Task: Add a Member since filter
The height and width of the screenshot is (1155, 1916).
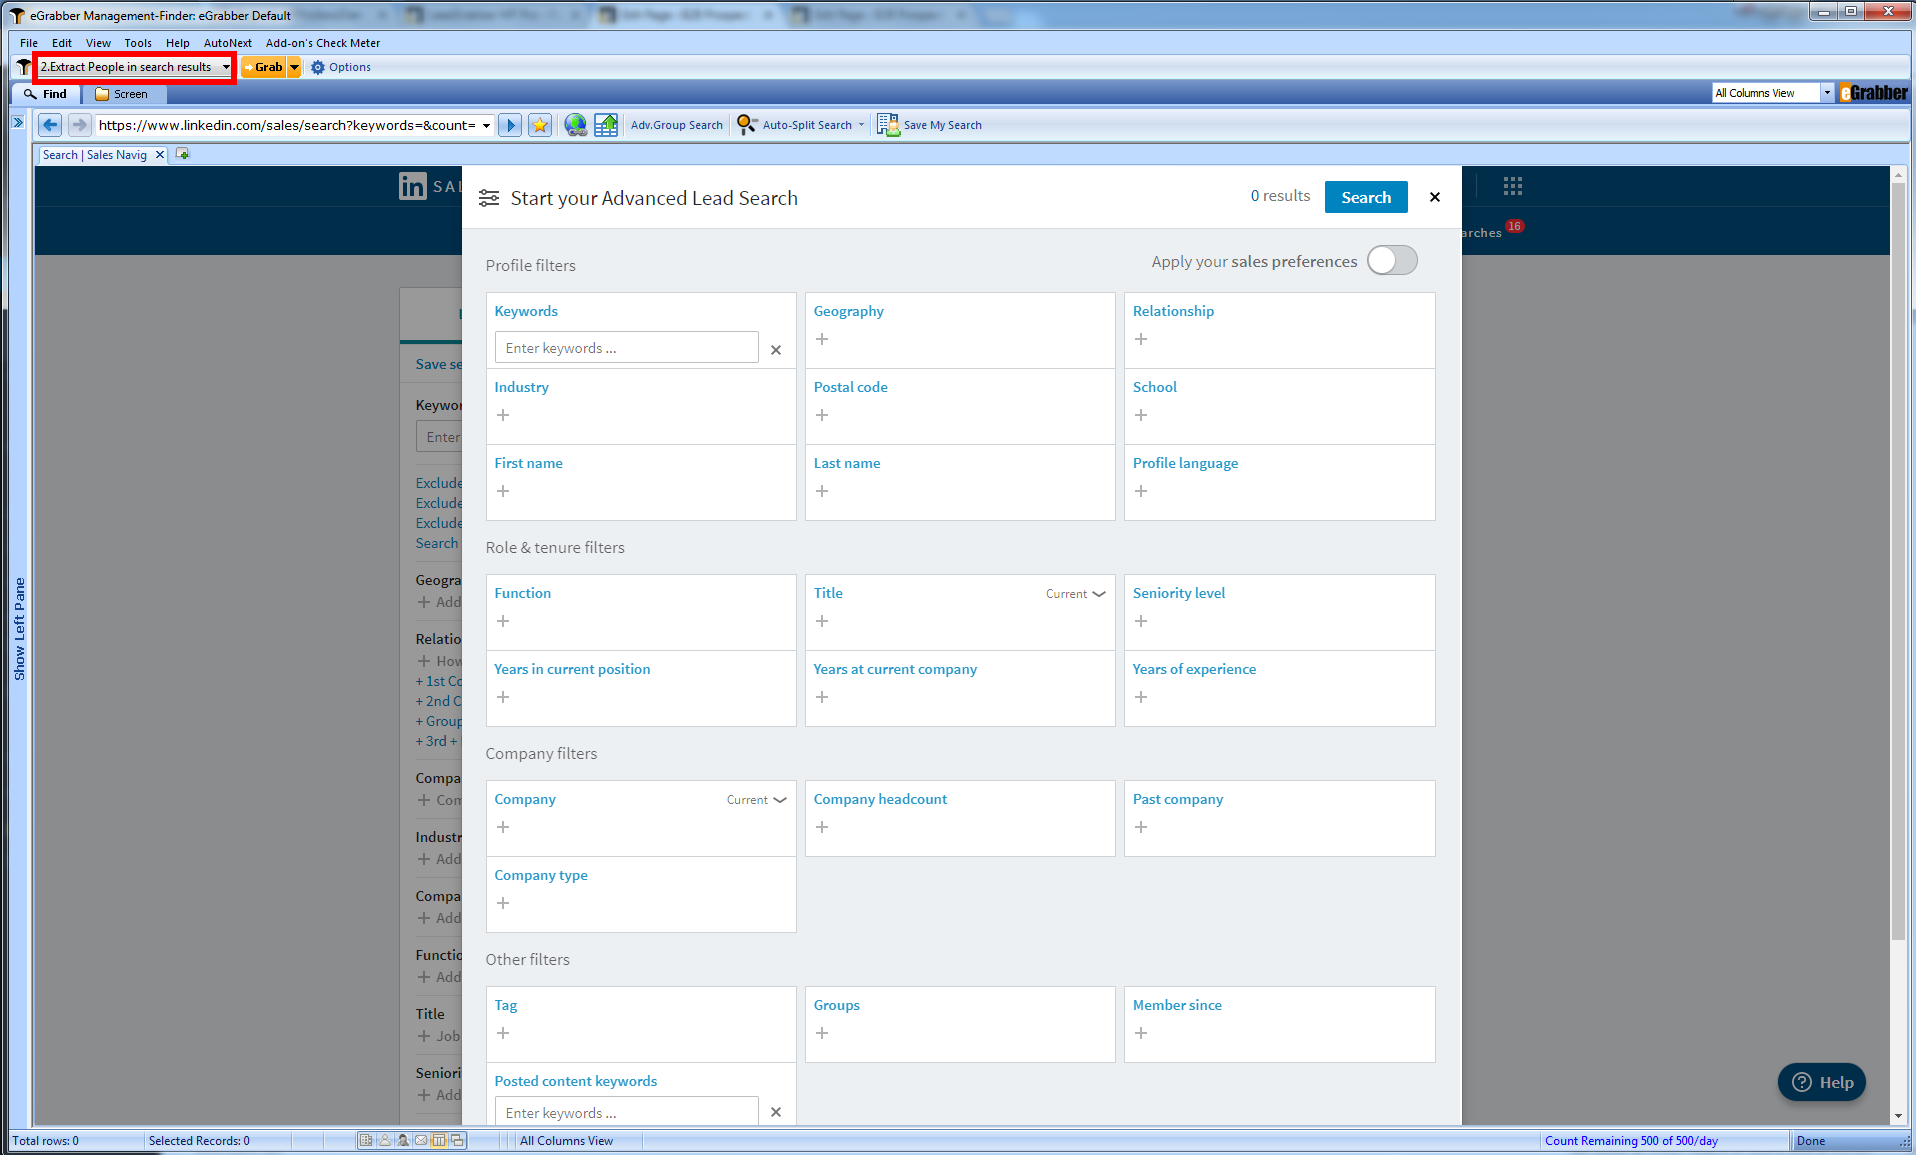Action: pos(1141,1033)
